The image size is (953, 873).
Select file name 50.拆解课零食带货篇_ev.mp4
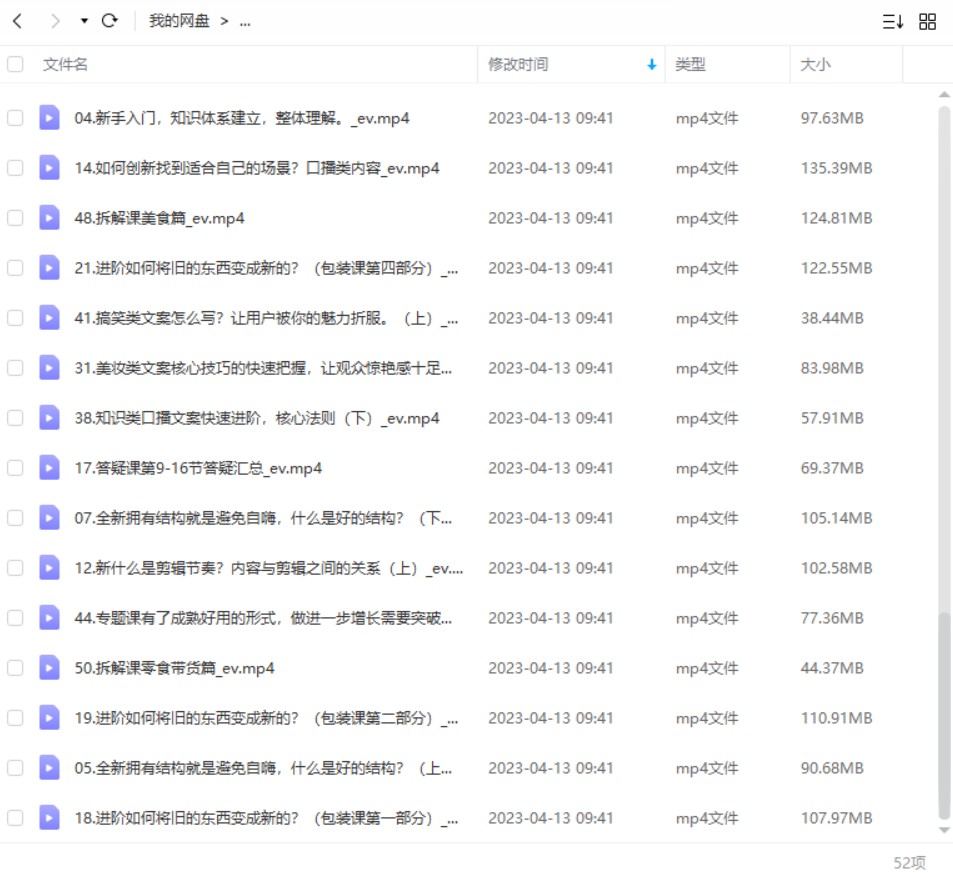click(174, 668)
